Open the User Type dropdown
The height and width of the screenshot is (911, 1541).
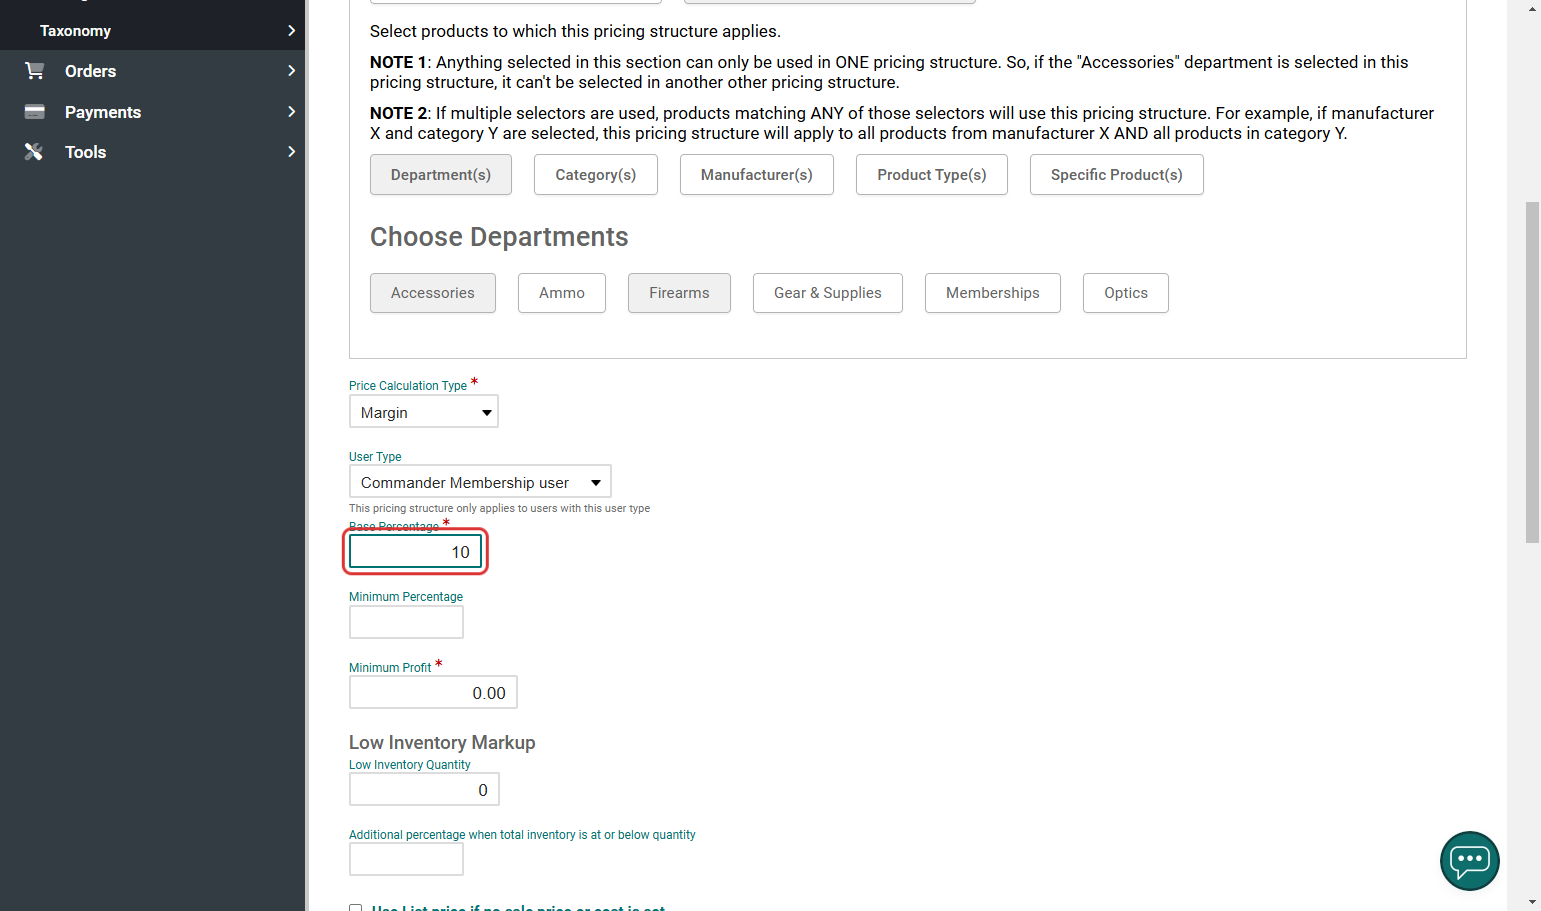(480, 482)
